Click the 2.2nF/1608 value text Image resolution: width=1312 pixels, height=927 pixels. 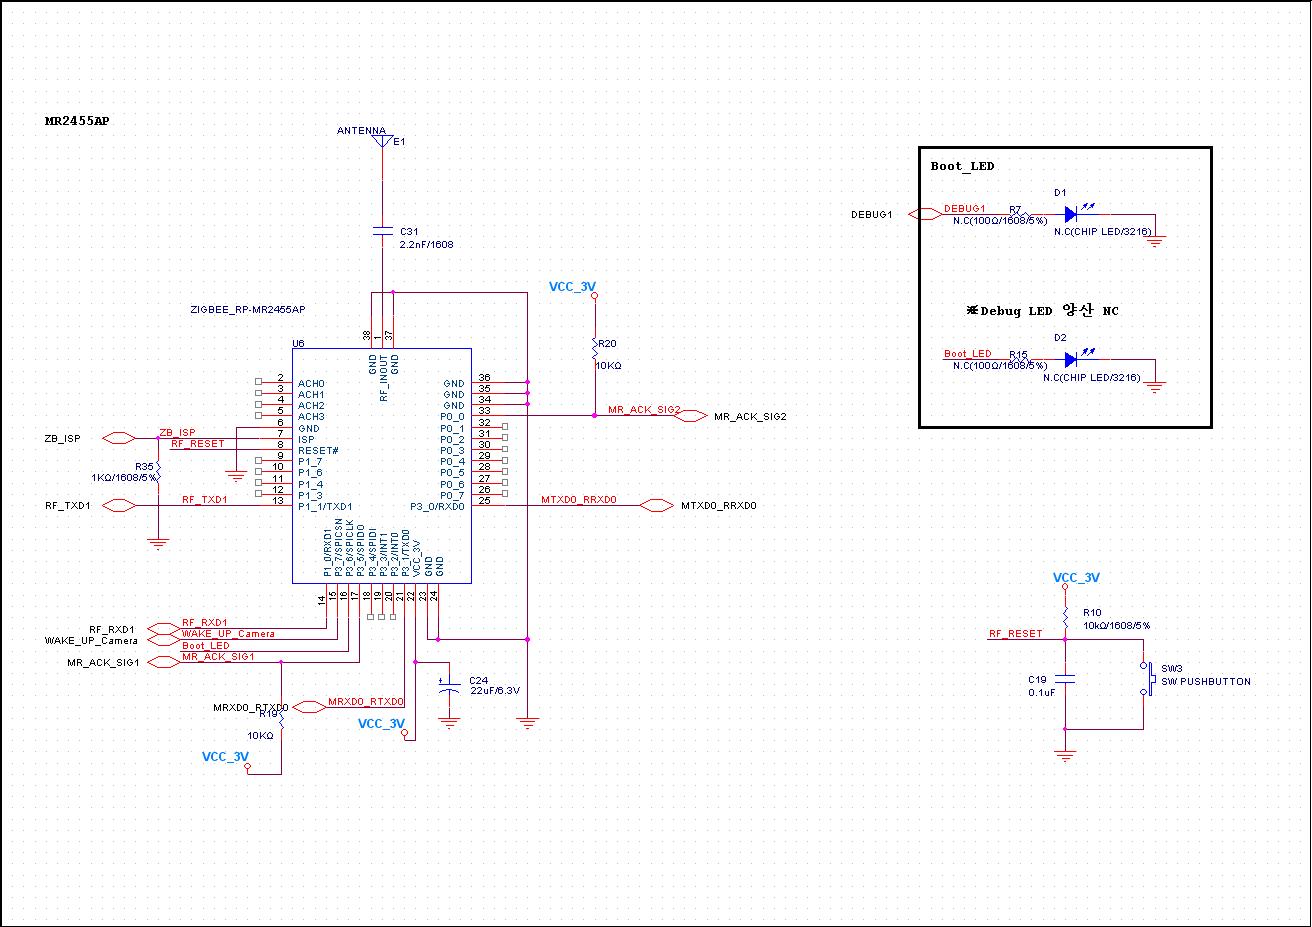(x=426, y=244)
